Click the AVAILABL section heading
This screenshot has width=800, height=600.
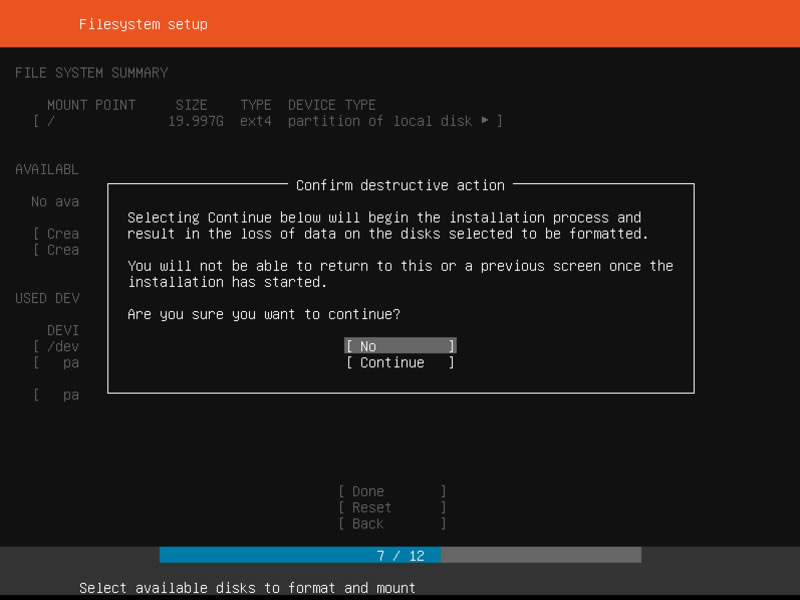[x=47, y=169]
